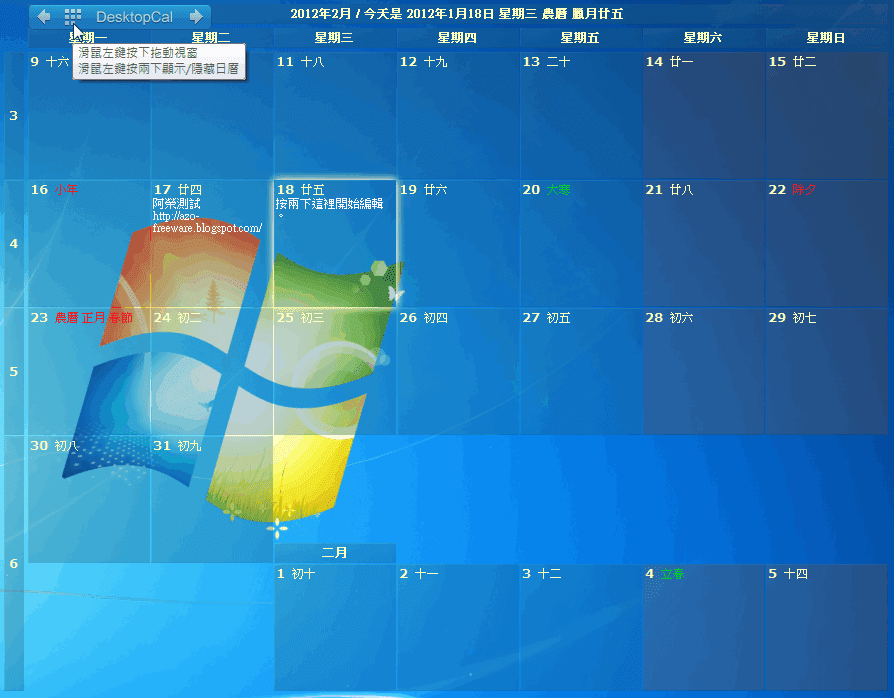This screenshot has height=698, width=894.
Task: Select the day cell for 30 初八
Action: (89, 500)
